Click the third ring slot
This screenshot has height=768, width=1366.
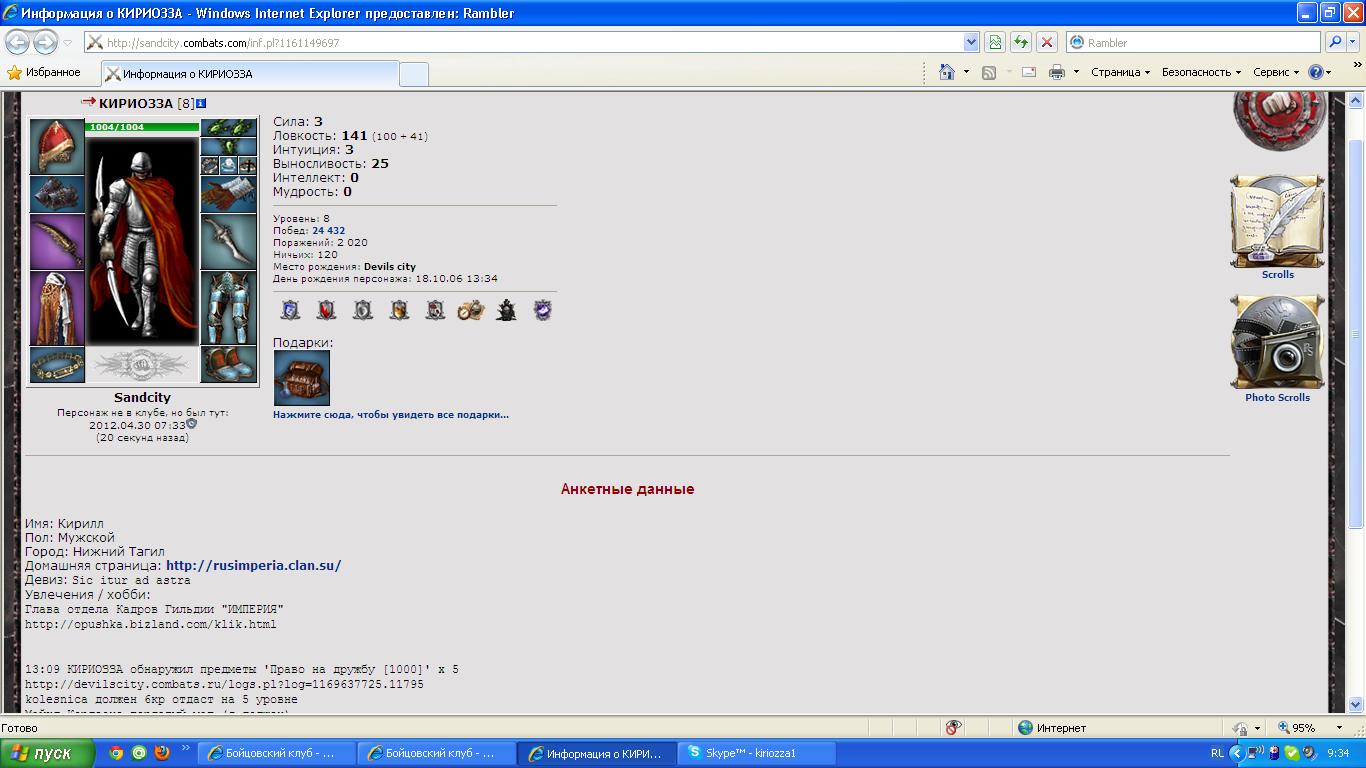tap(248, 166)
